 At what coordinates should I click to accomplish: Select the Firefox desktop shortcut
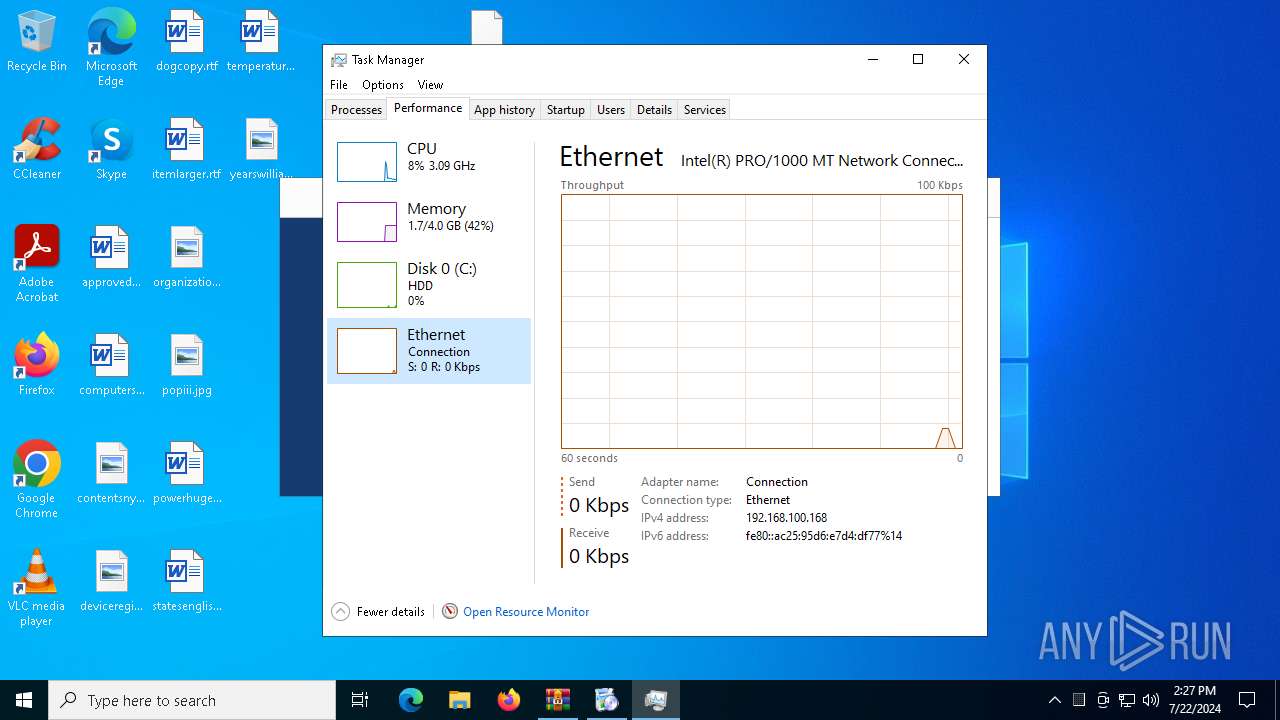[37, 366]
